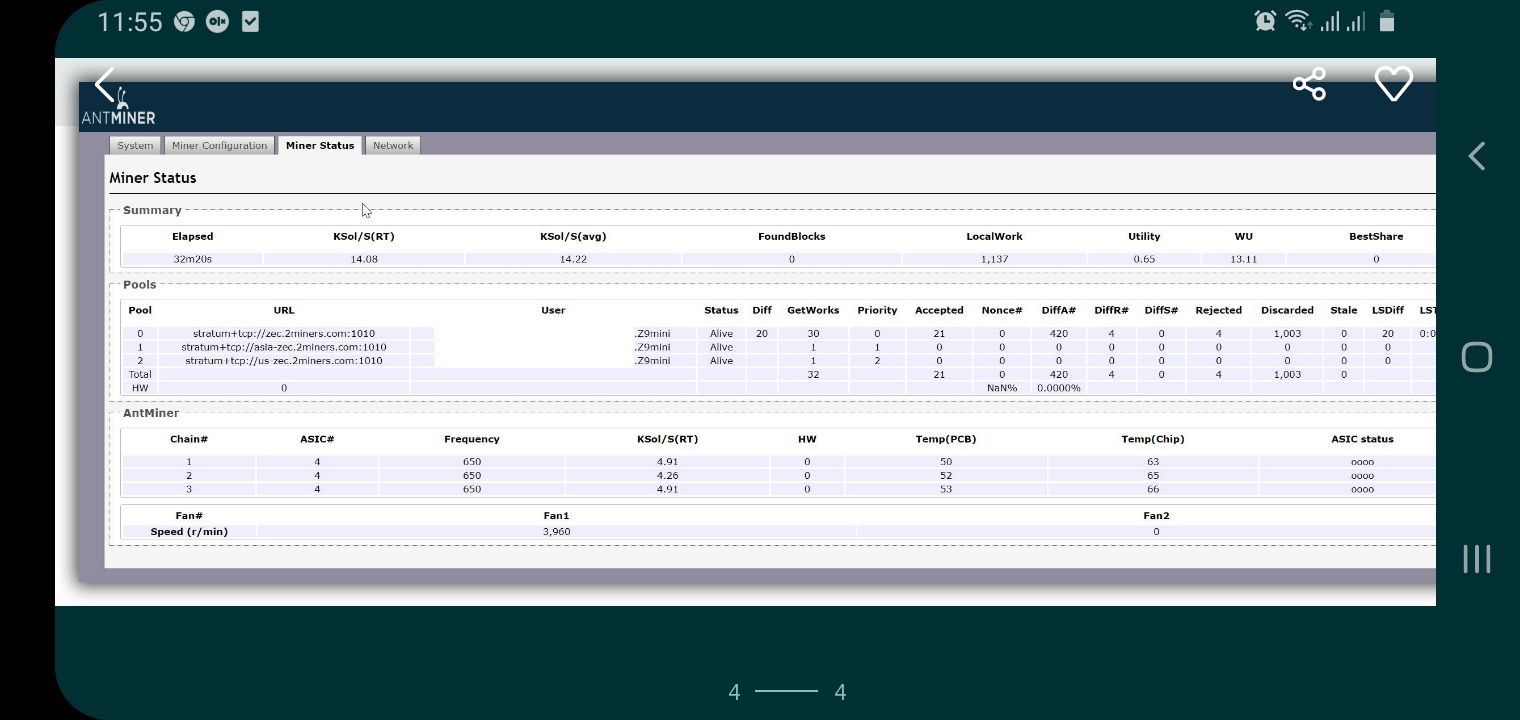Tap the back arrow in viewer

tap(105, 84)
